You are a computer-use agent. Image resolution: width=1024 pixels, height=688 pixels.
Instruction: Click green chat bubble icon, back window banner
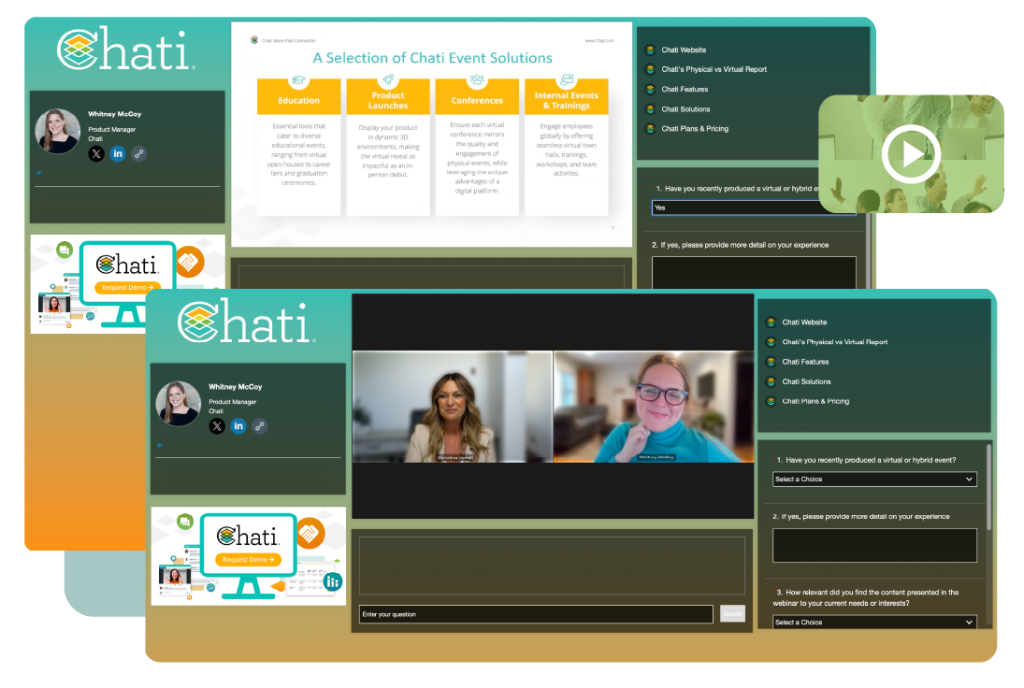click(64, 249)
